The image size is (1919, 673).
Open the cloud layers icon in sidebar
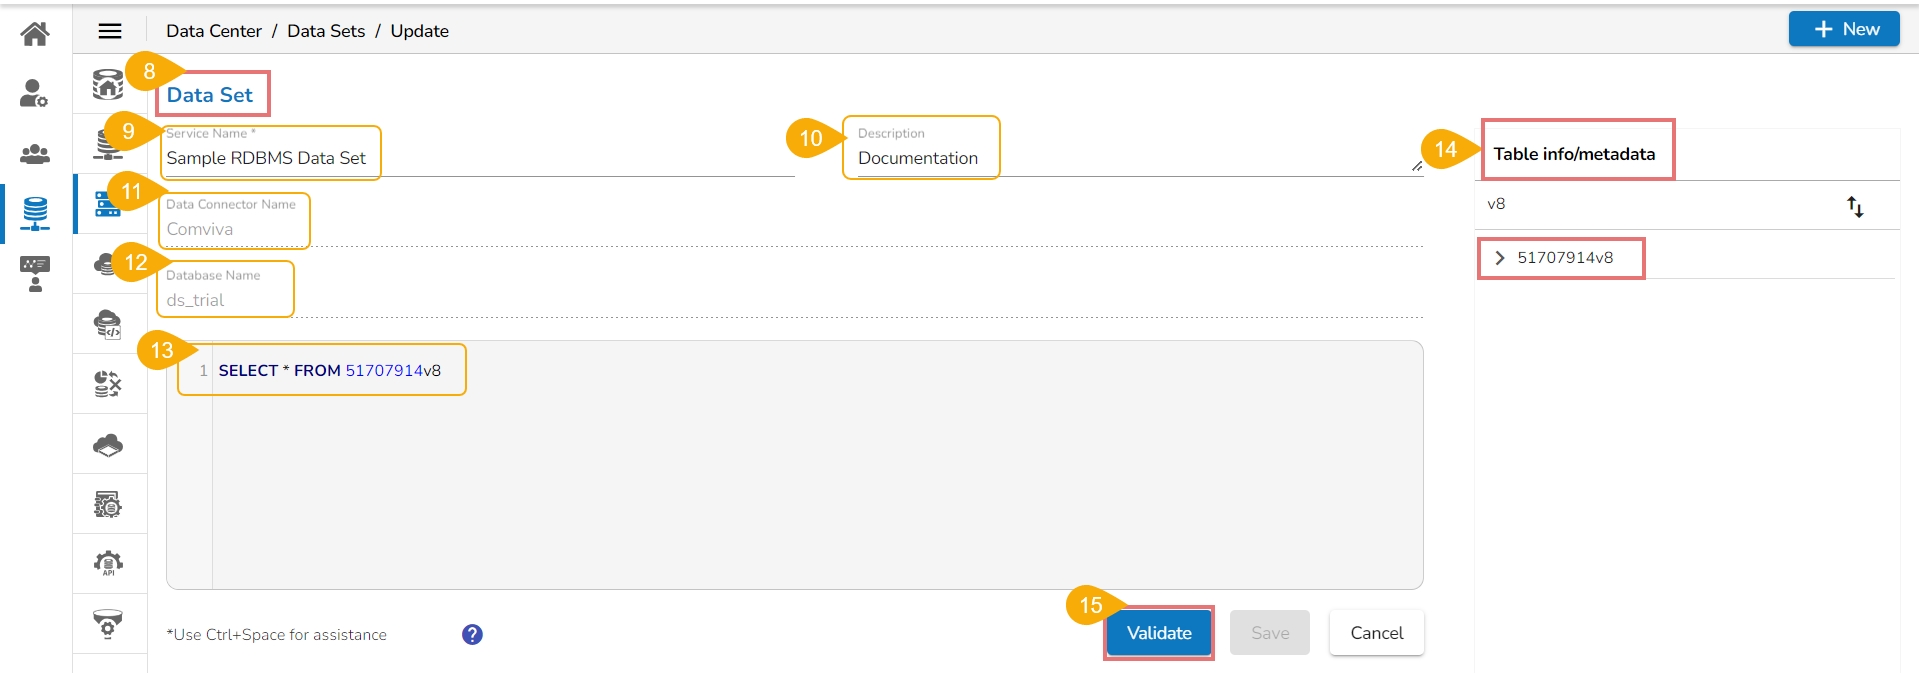(x=108, y=445)
